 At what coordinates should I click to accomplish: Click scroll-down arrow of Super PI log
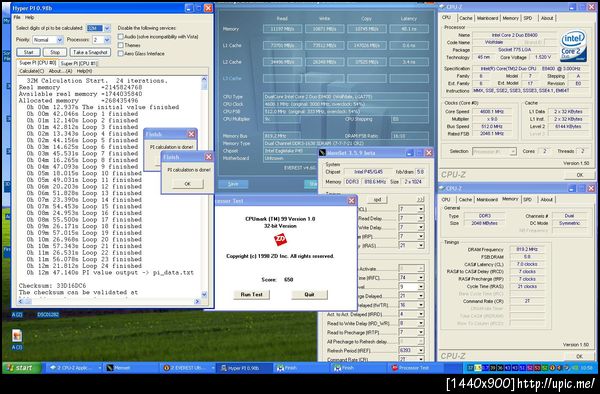[x=204, y=295]
